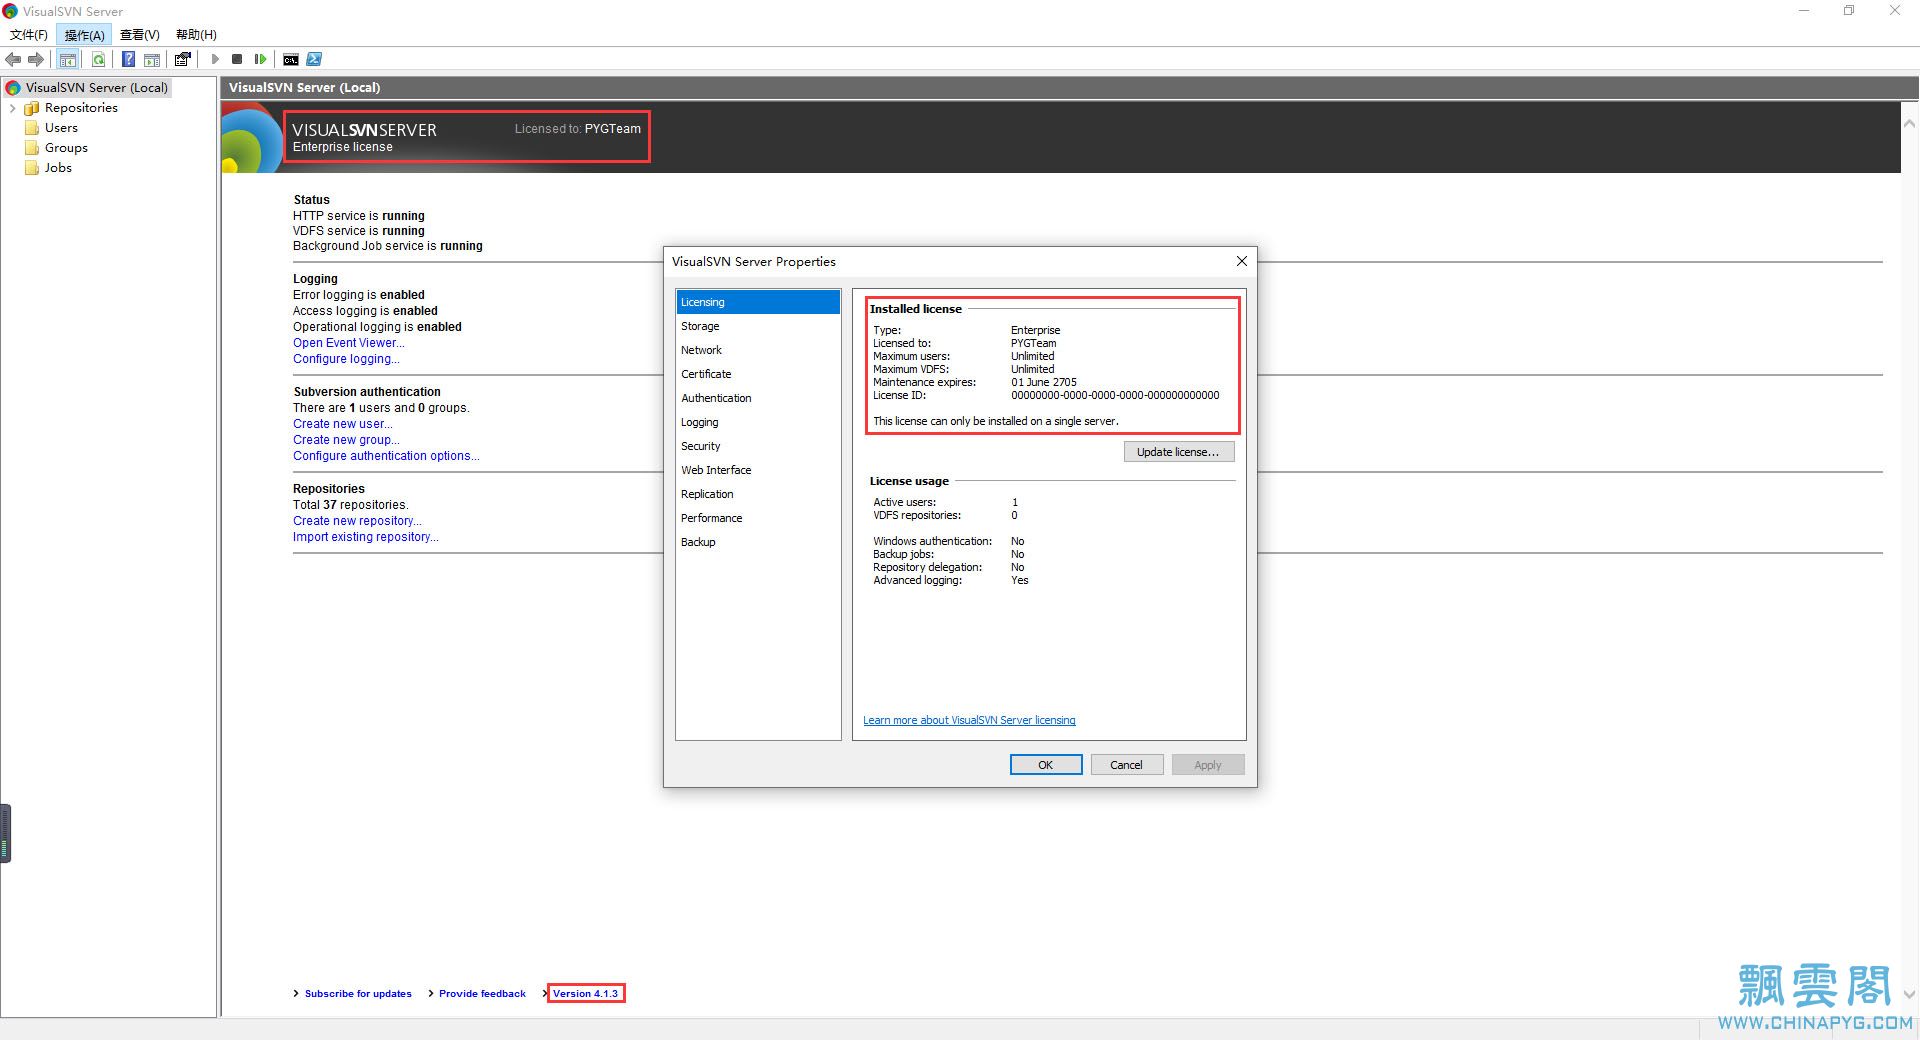Open the 帮助(H) menu

(x=196, y=35)
